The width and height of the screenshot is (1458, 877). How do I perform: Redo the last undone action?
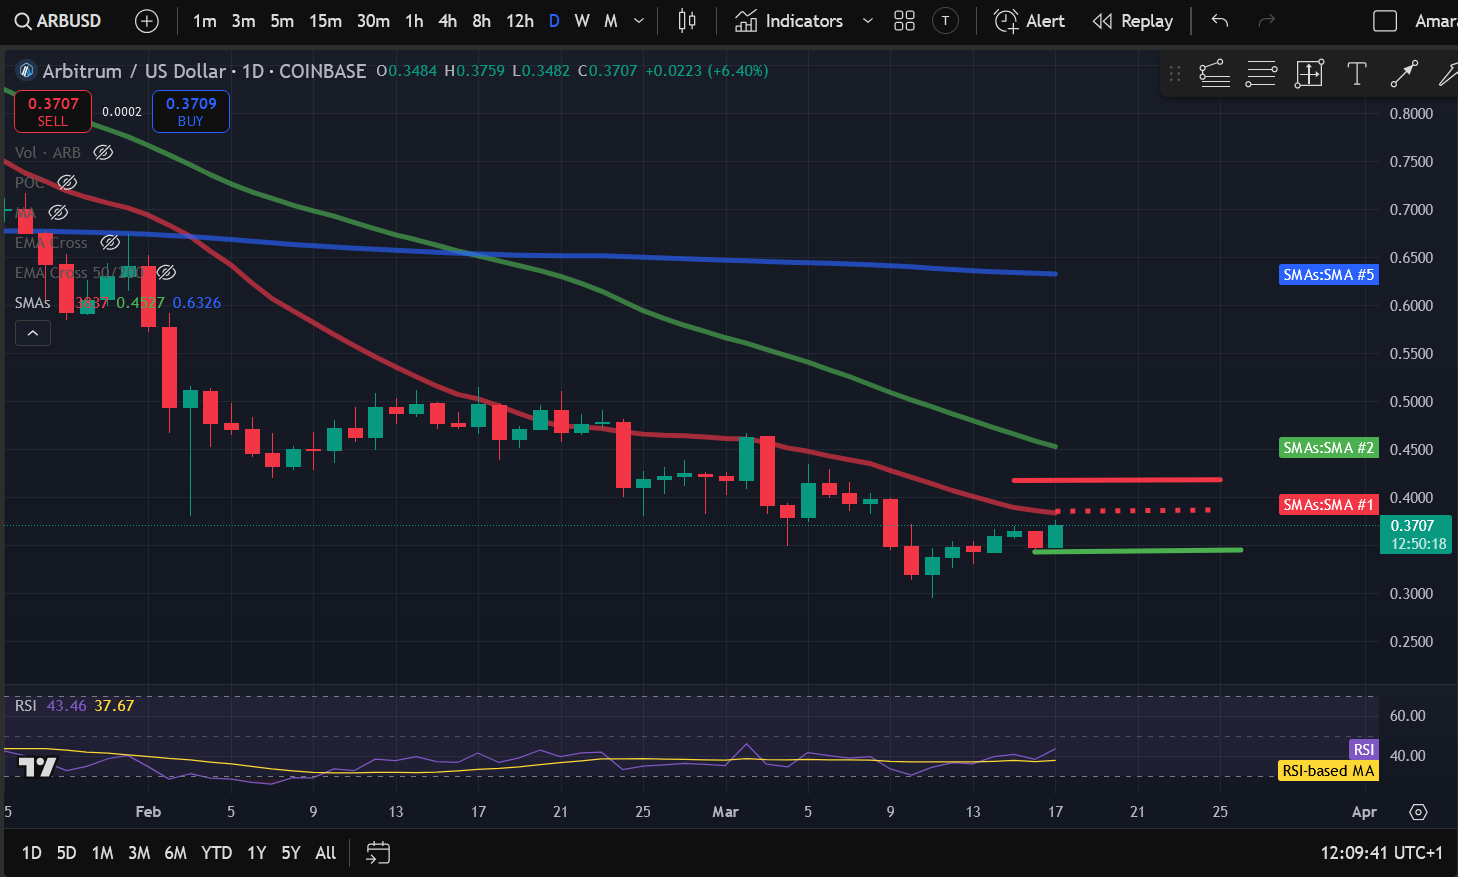1266,21
